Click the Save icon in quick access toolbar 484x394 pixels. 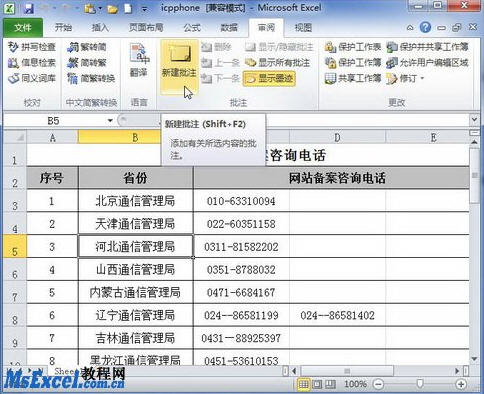tap(29, 8)
